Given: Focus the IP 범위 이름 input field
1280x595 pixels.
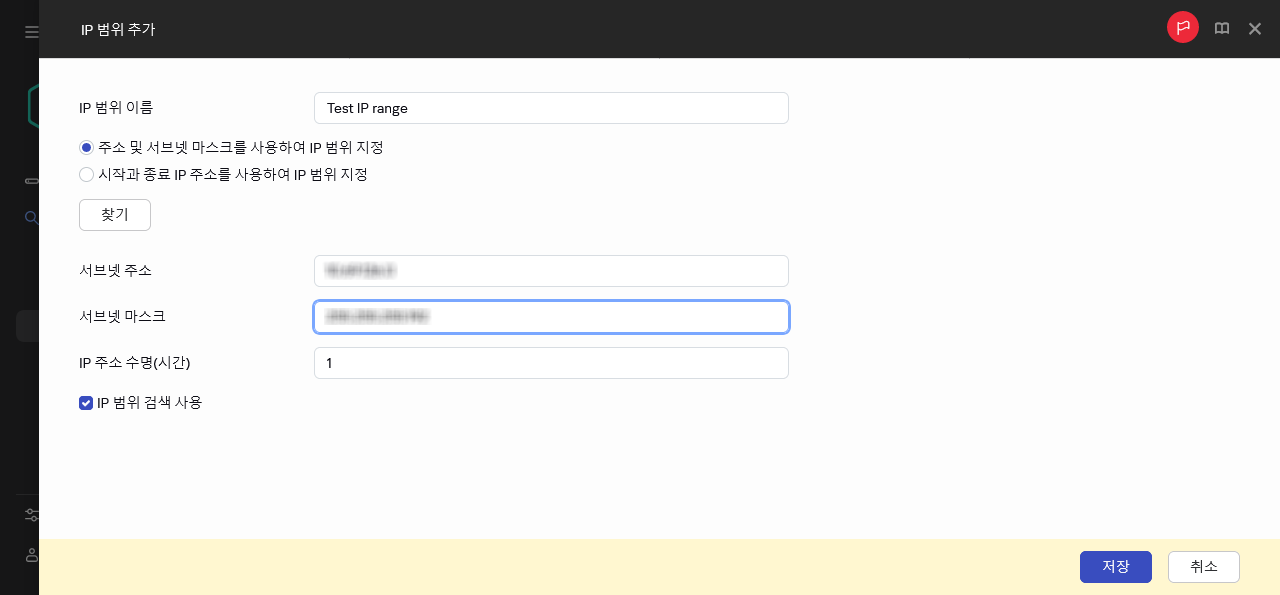Looking at the screenshot, I should (551, 108).
